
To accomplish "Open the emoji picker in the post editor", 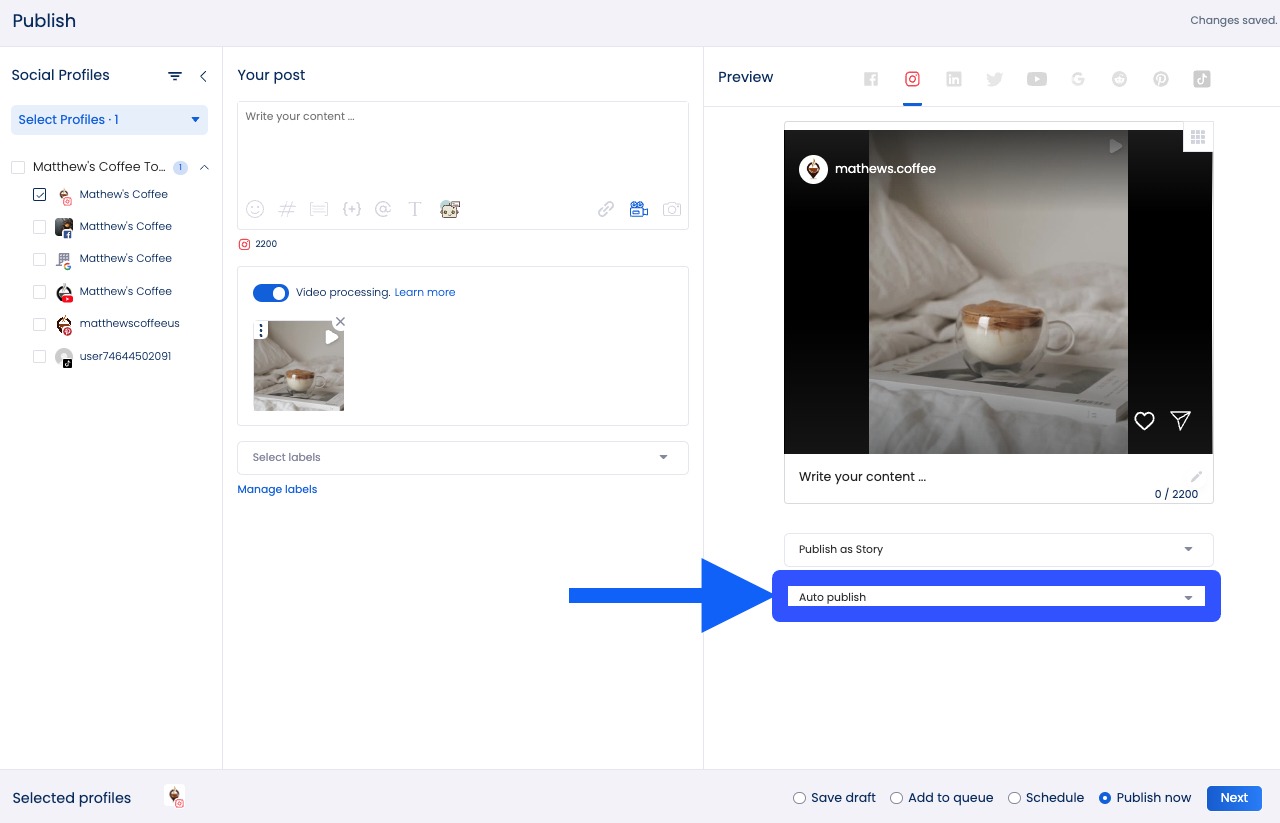I will click(255, 209).
